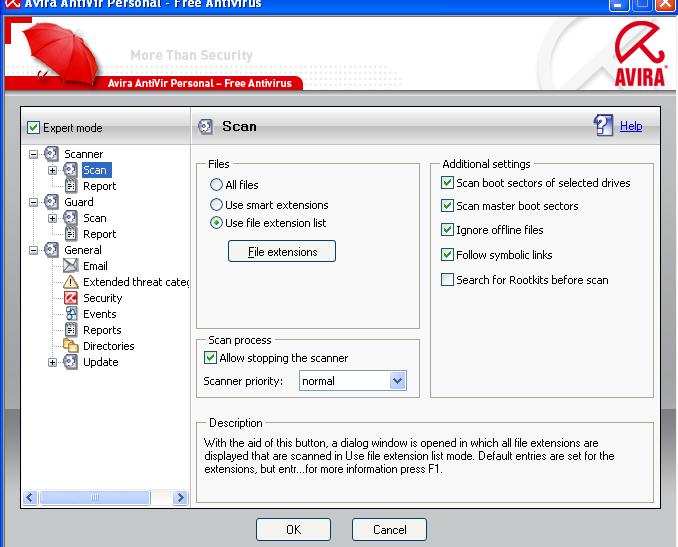
Task: Click the Update gear icon
Action: pyautogui.click(x=70, y=361)
